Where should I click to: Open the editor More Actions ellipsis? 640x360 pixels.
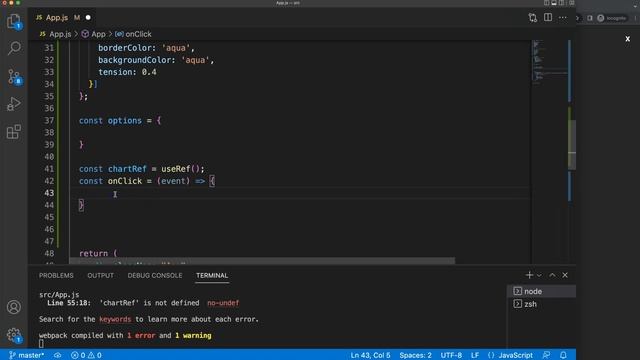click(562, 18)
